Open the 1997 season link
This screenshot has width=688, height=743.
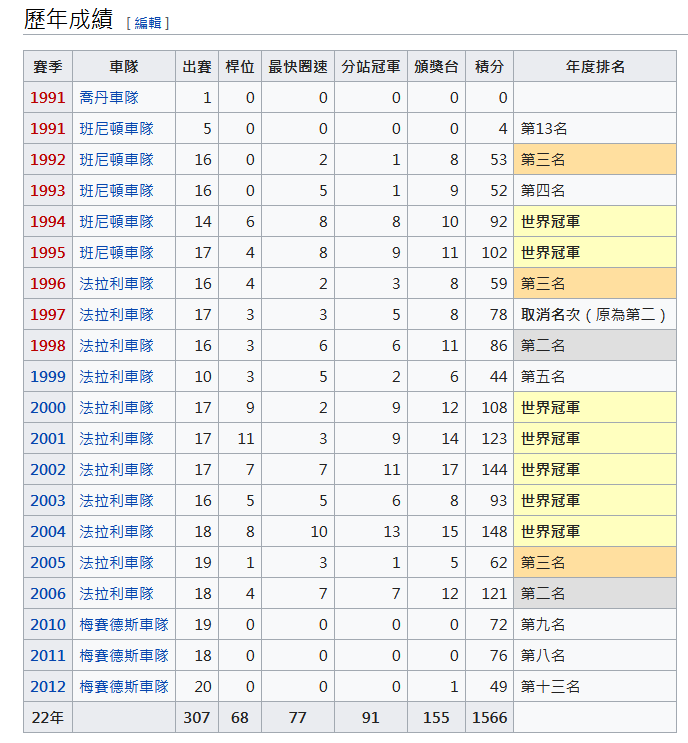point(48,315)
